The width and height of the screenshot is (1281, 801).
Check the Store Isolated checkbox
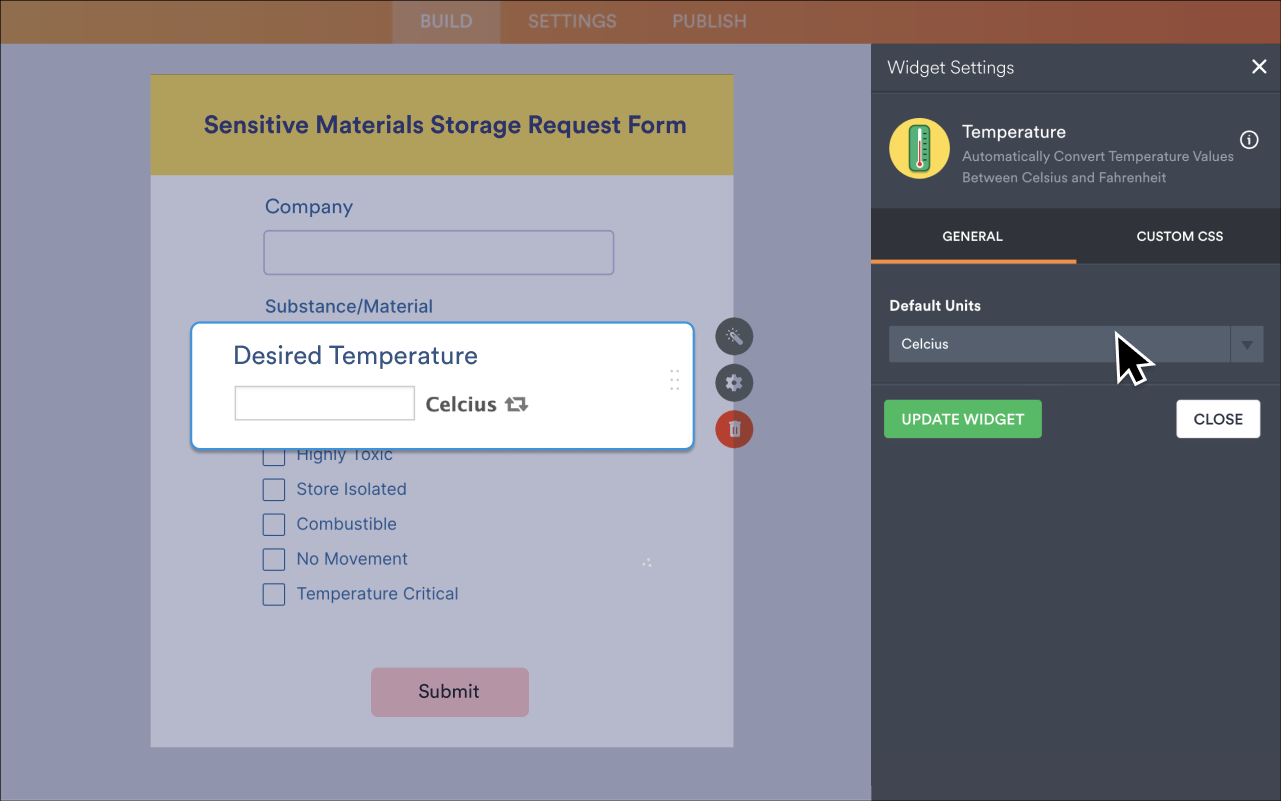[274, 489]
